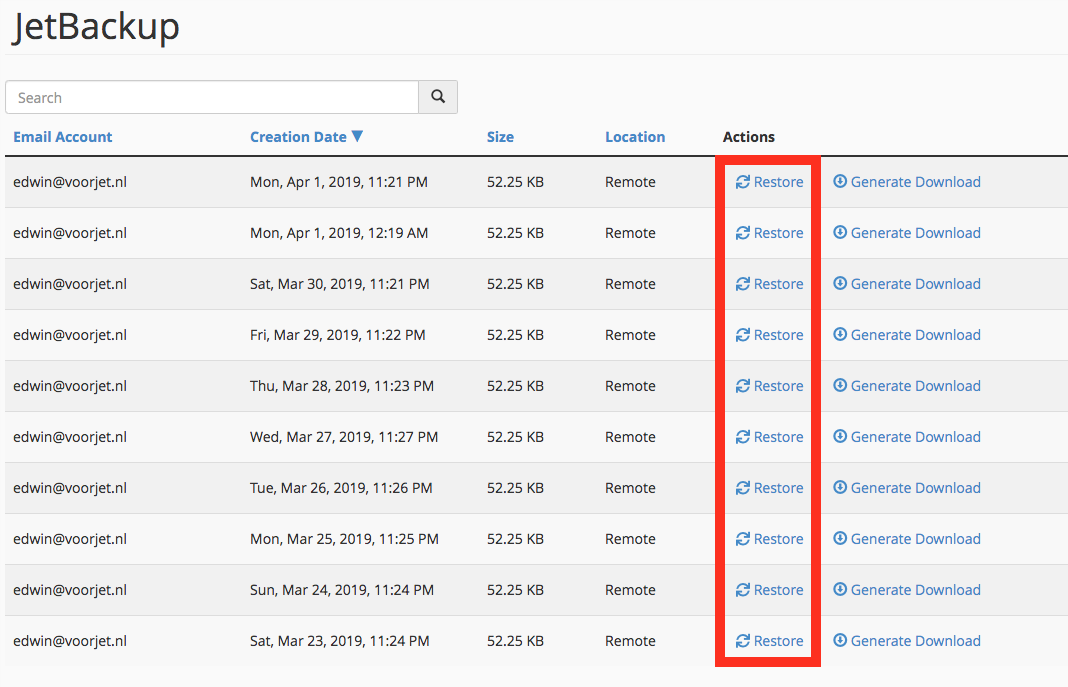Click the Actions column header
Screen dimensions: 1068x687
[749, 137]
